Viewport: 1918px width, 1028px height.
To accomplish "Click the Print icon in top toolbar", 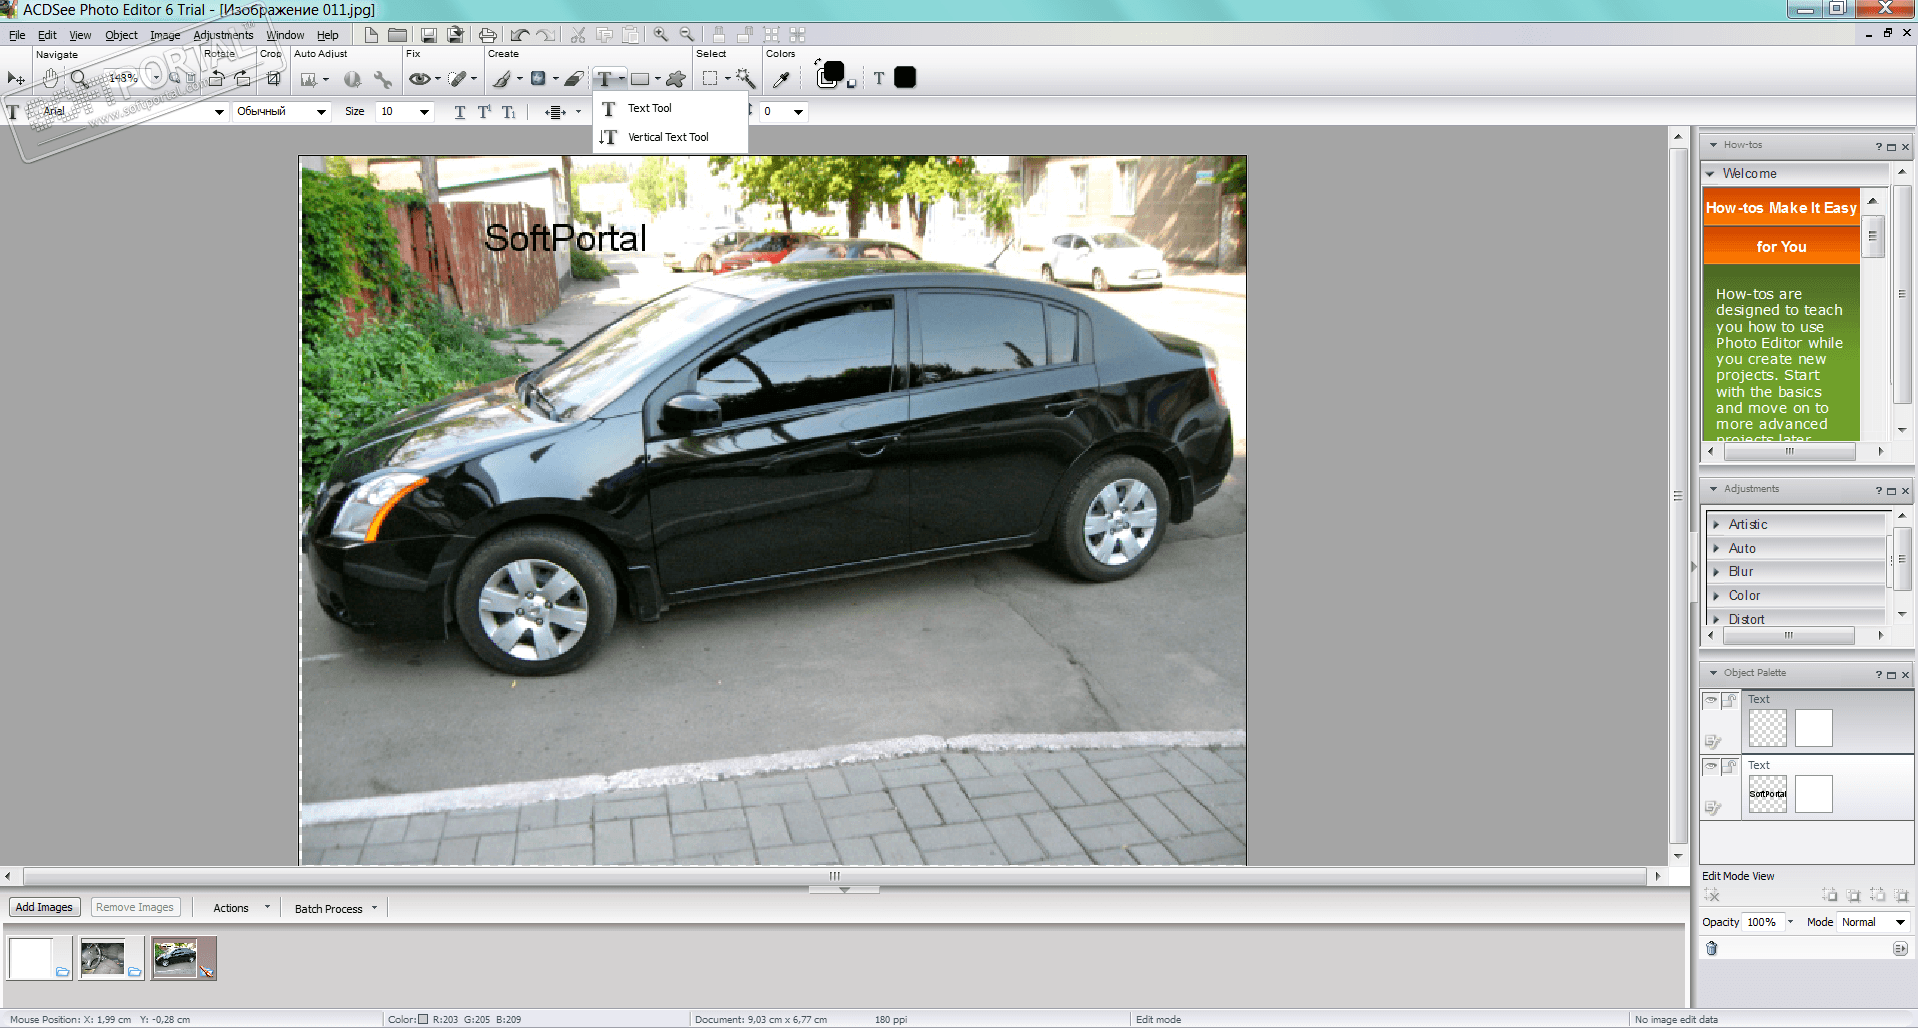I will pos(487,35).
